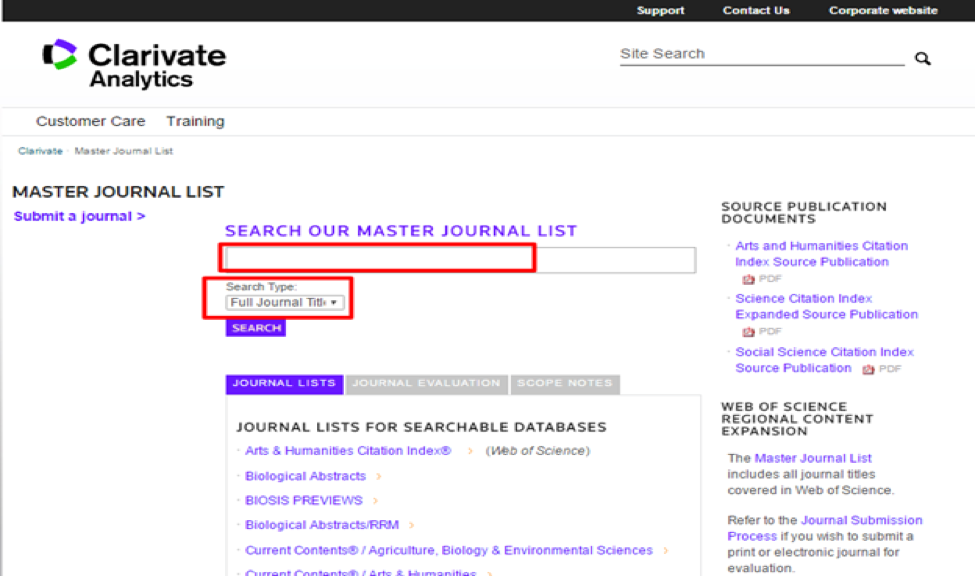Open PDF icon for Arts and Humanities source publication
Viewport: 975px width, 576px height.
[x=748, y=279]
